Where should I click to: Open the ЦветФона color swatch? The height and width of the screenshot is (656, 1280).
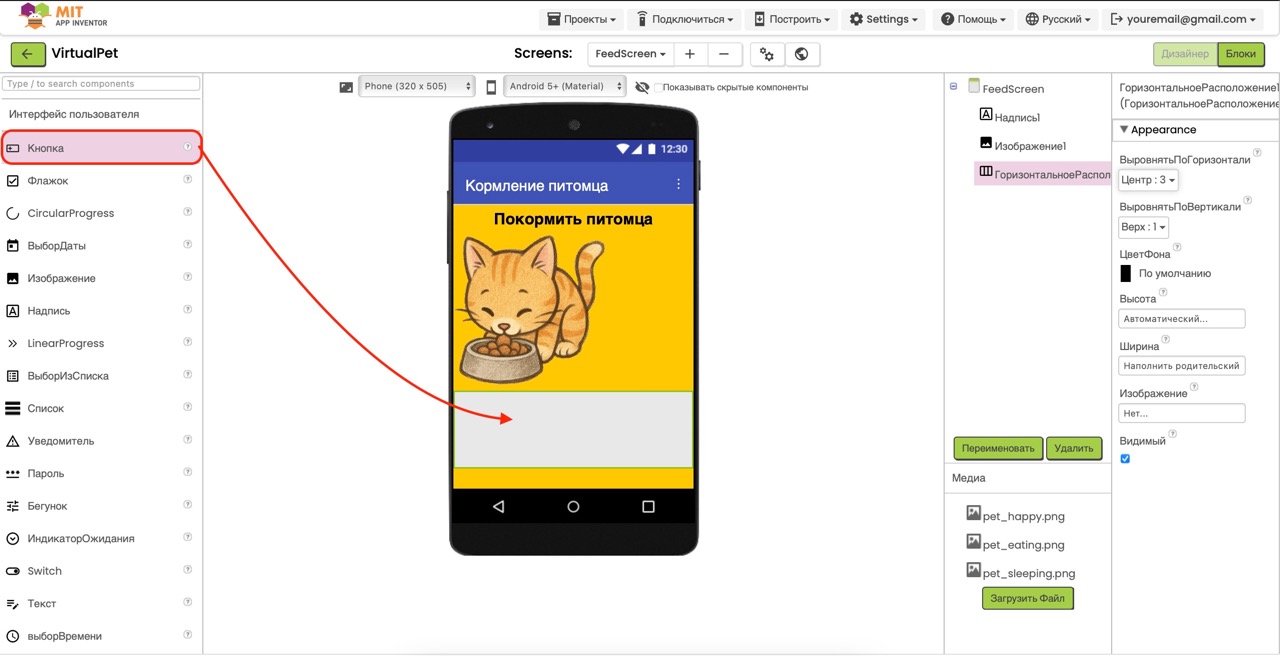(x=1126, y=273)
